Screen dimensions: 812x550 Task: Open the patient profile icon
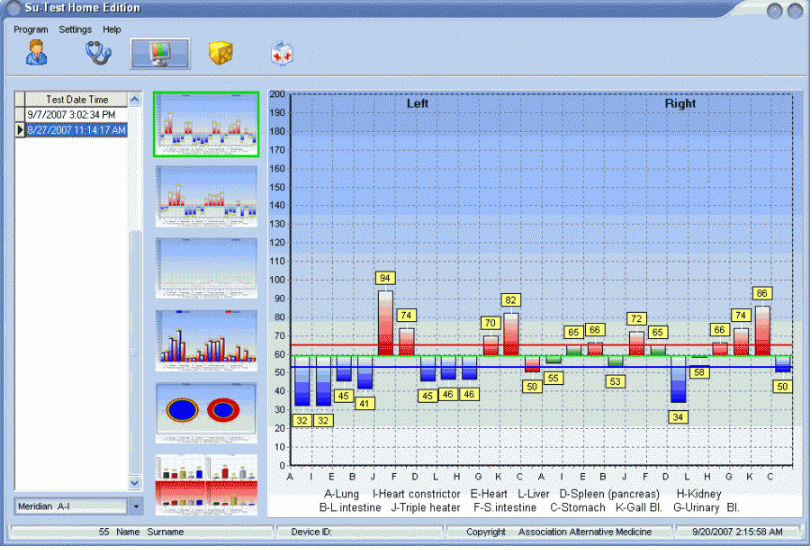(36, 53)
